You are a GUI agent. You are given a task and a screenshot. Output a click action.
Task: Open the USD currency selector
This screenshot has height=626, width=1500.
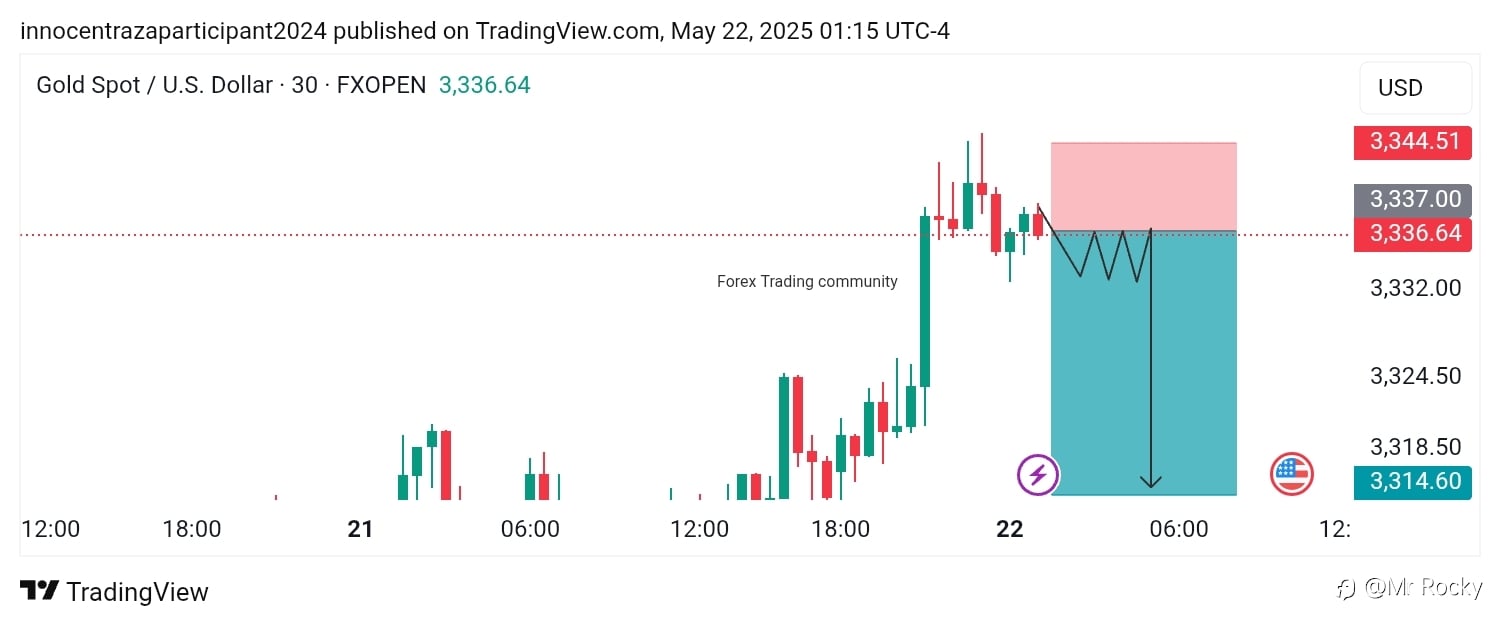(1415, 88)
